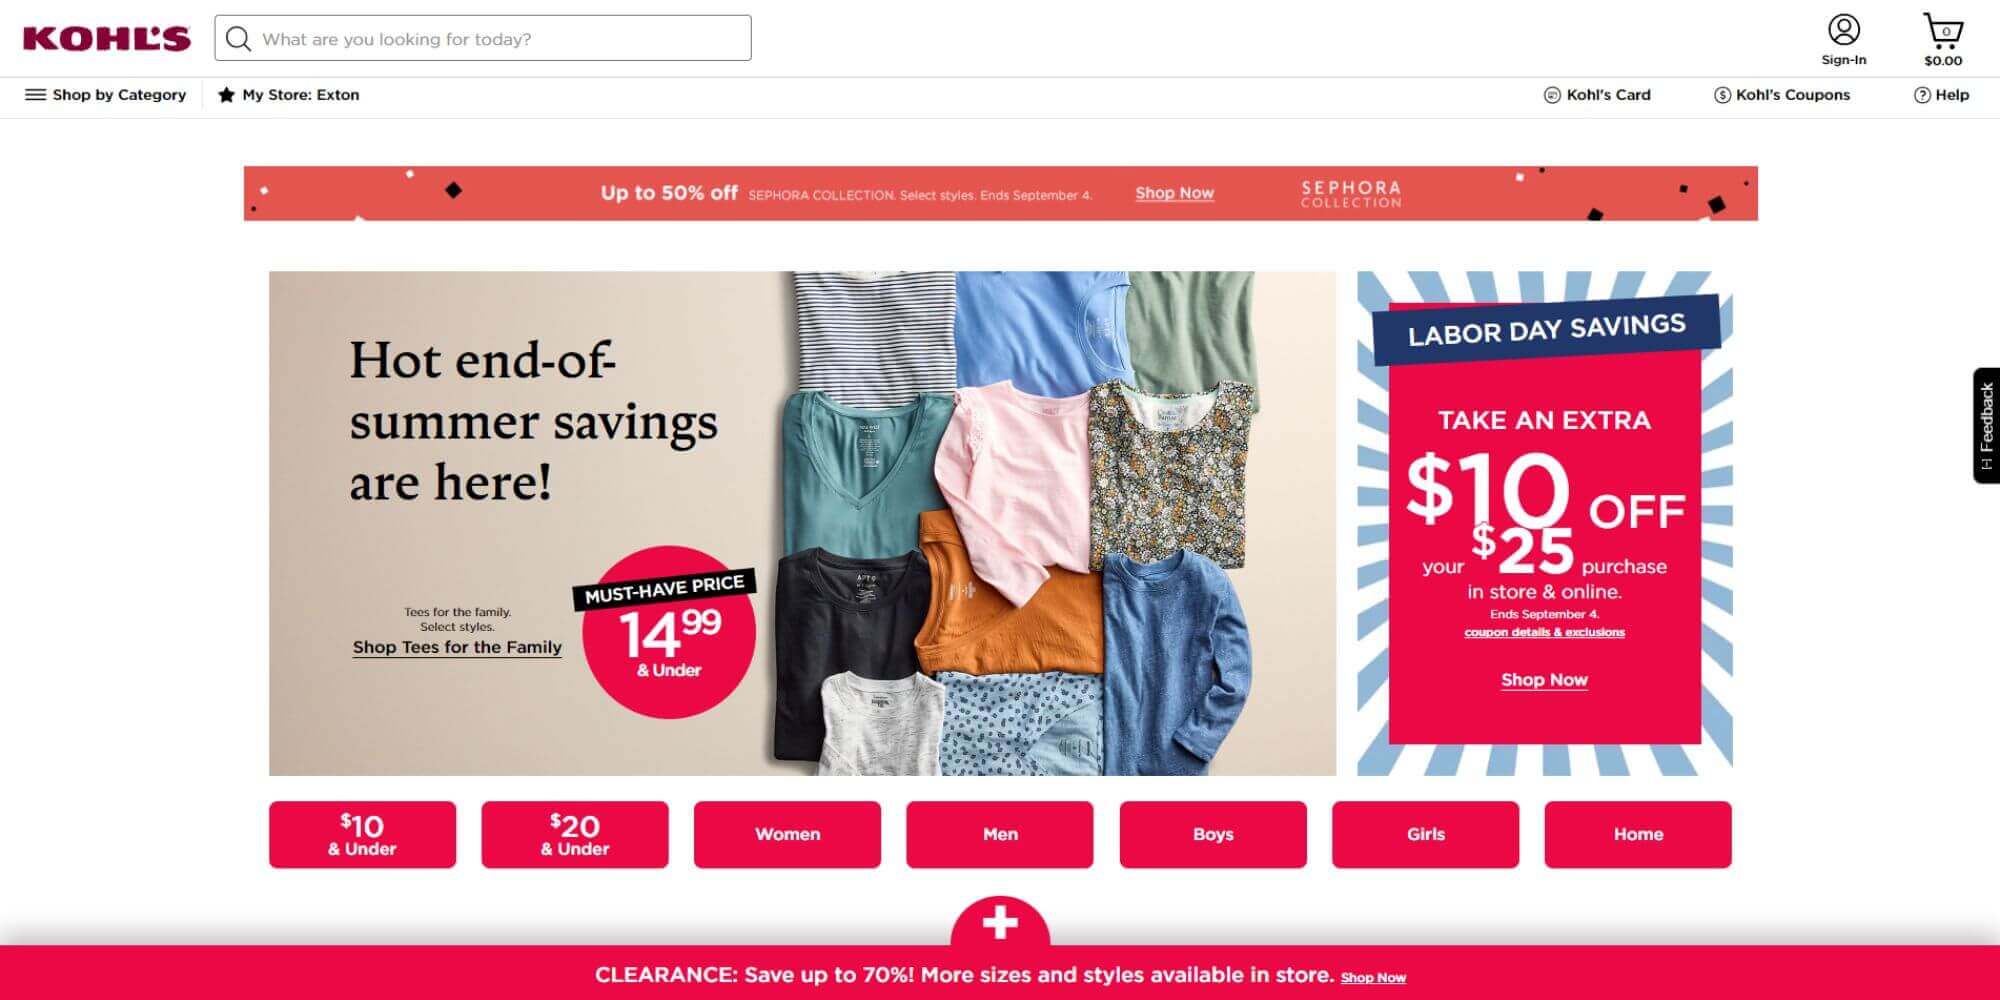Select the Women category button
Image resolution: width=2000 pixels, height=1000 pixels.
click(787, 834)
